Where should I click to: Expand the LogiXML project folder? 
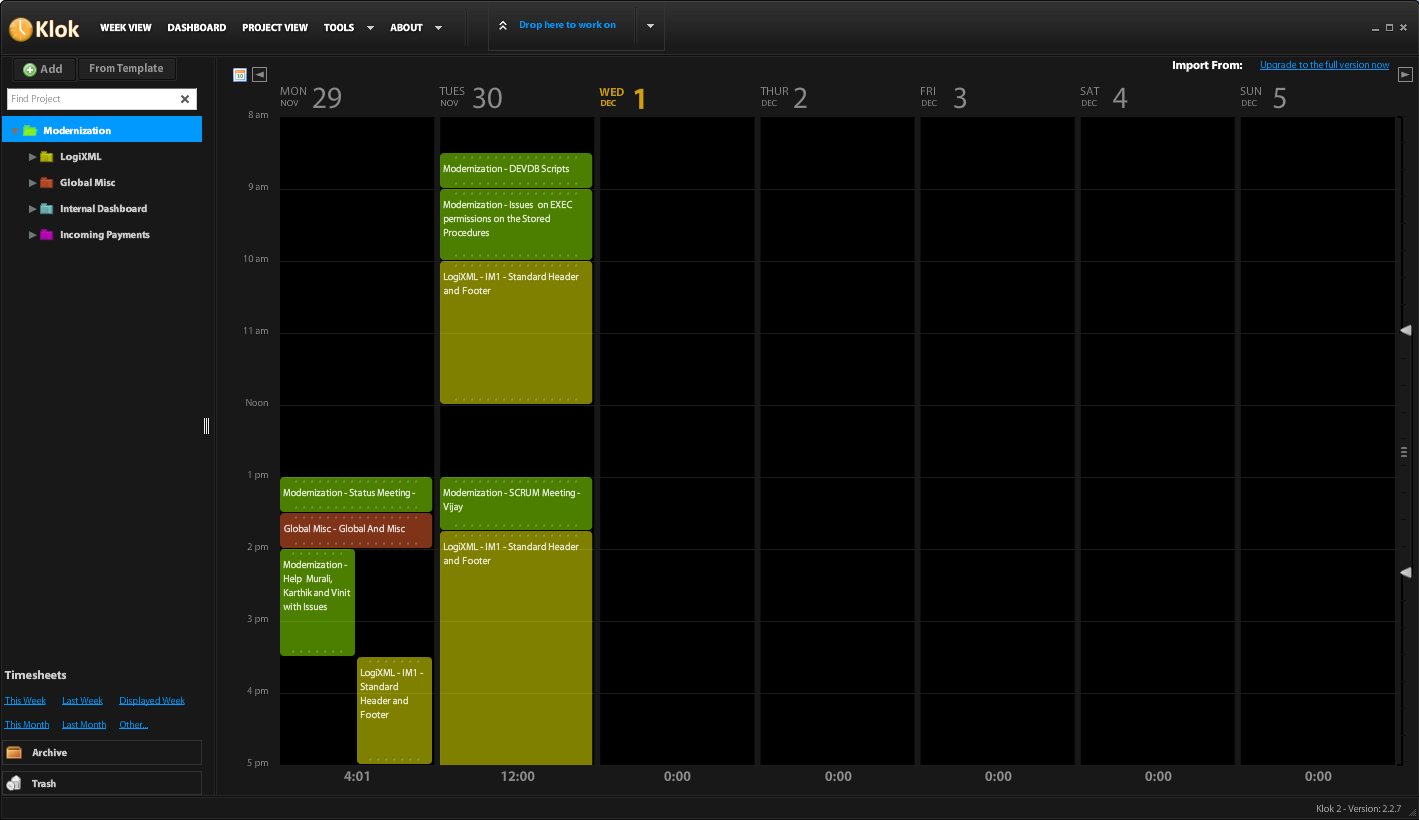click(33, 157)
